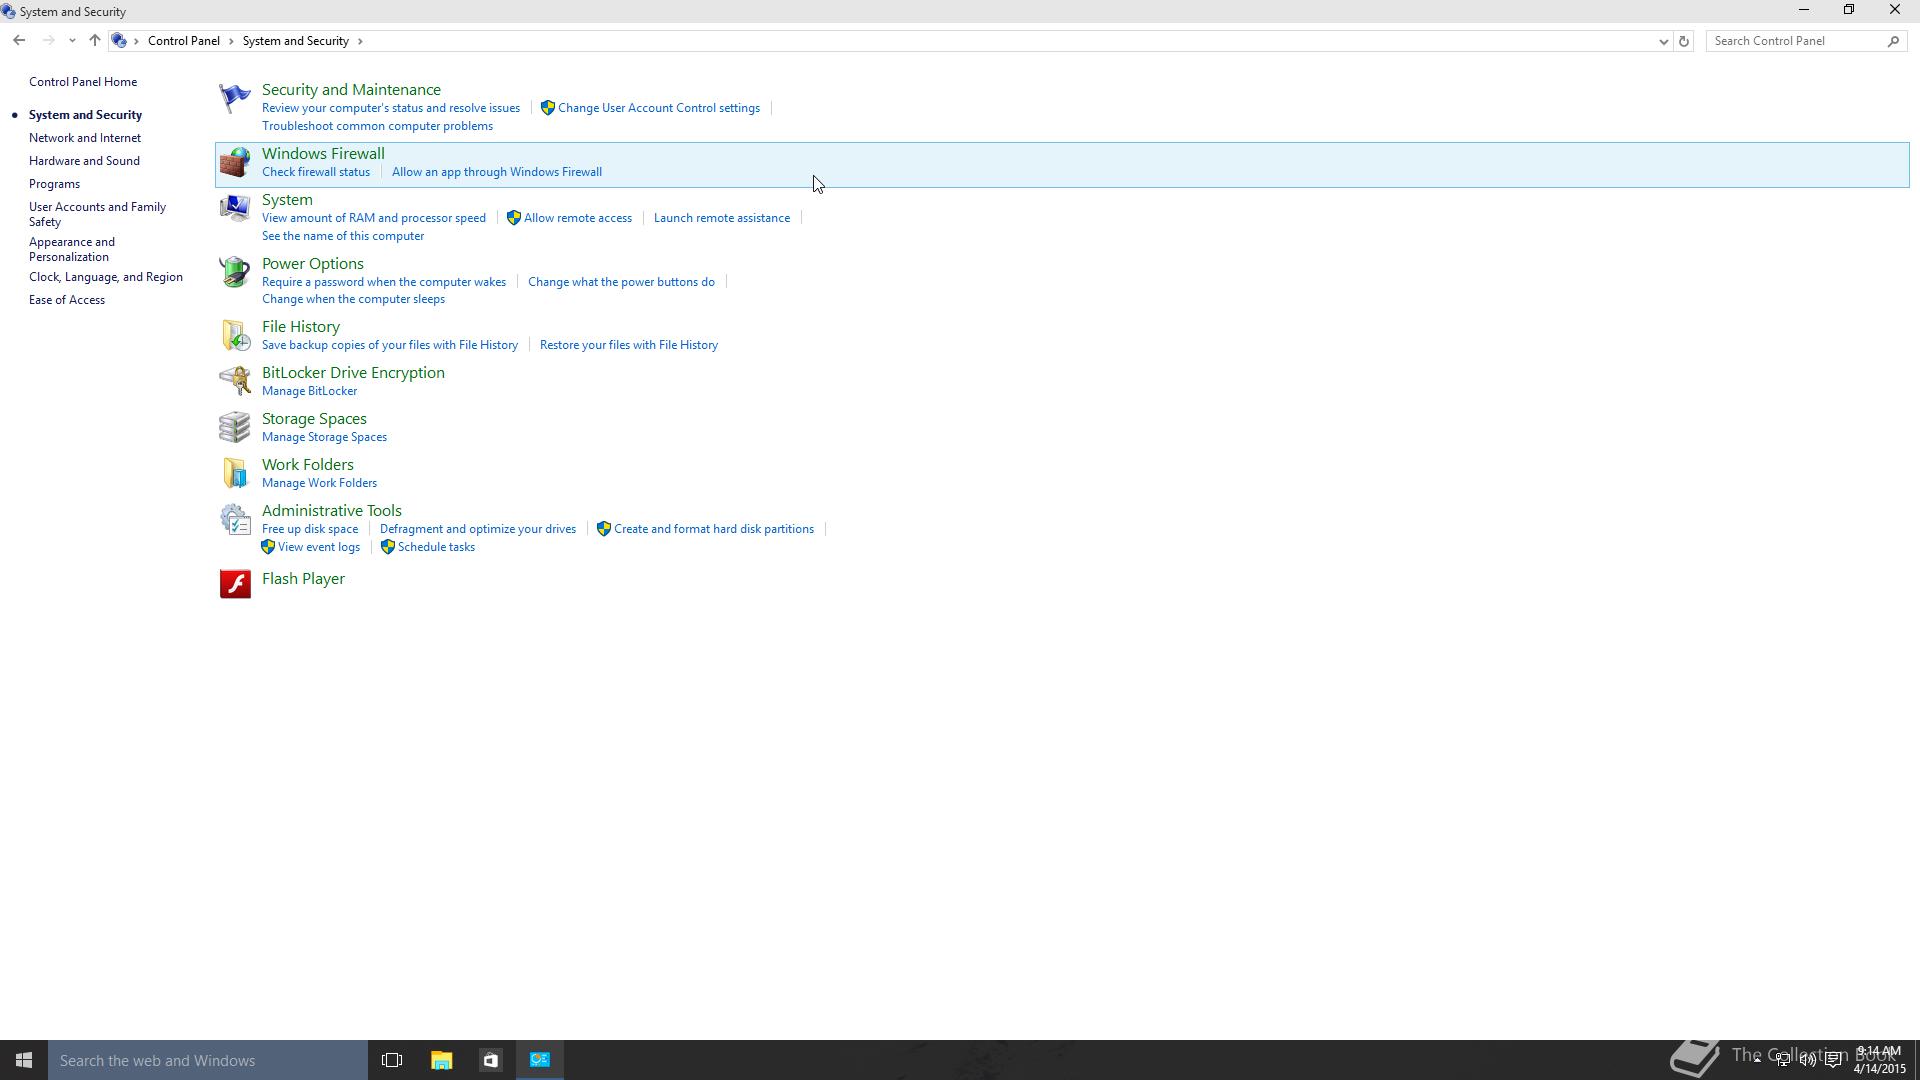Image resolution: width=1920 pixels, height=1080 pixels.
Task: Click Restore your files with File History
Action: 629,345
